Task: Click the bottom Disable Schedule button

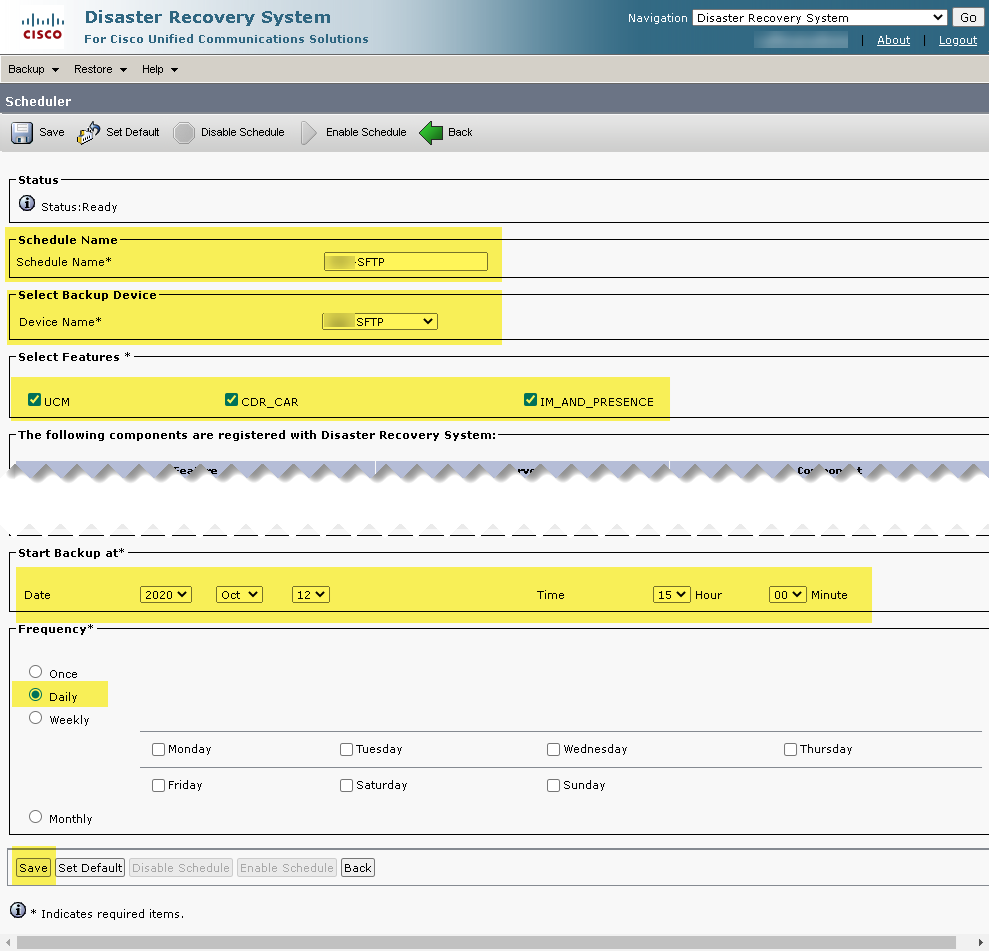Action: (181, 868)
